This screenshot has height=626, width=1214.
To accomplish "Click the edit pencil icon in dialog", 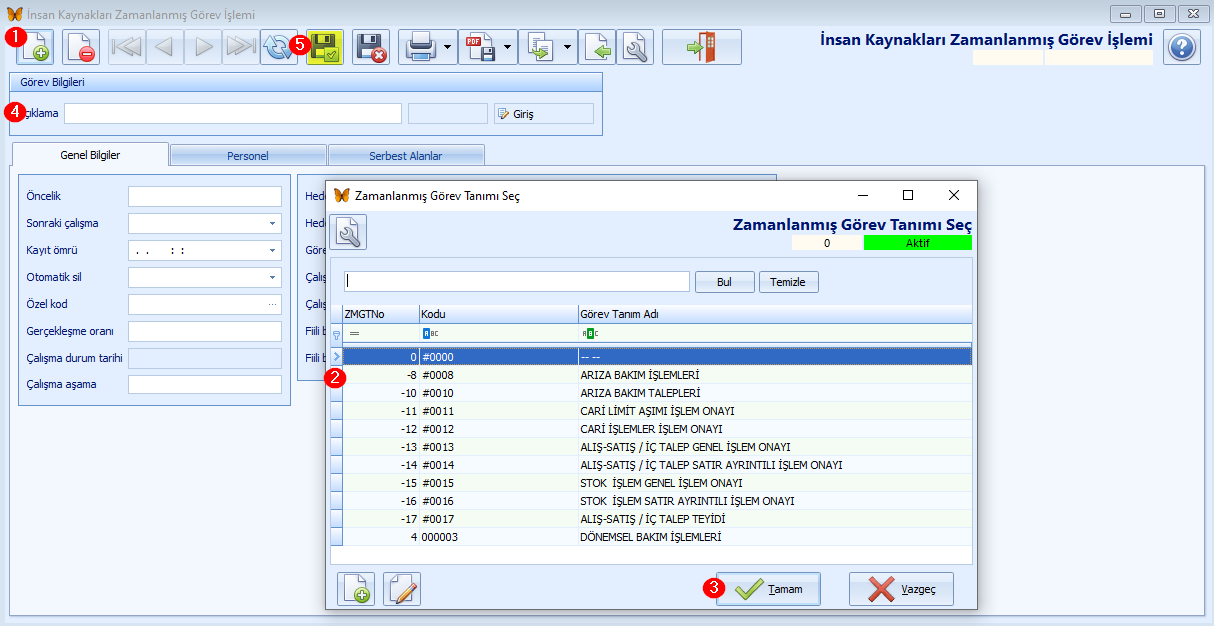I will [402, 589].
